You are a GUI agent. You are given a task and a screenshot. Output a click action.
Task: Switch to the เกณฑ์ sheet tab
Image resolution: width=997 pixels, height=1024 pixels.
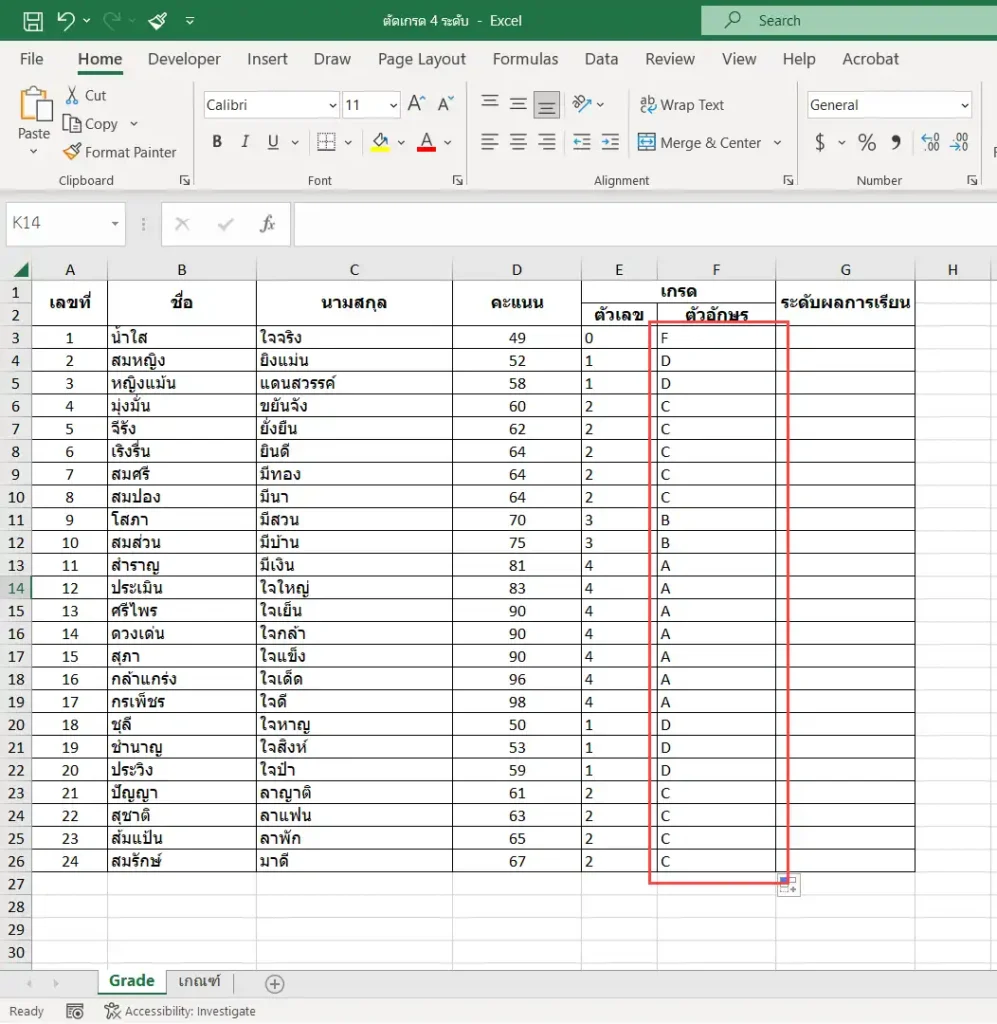click(x=199, y=981)
